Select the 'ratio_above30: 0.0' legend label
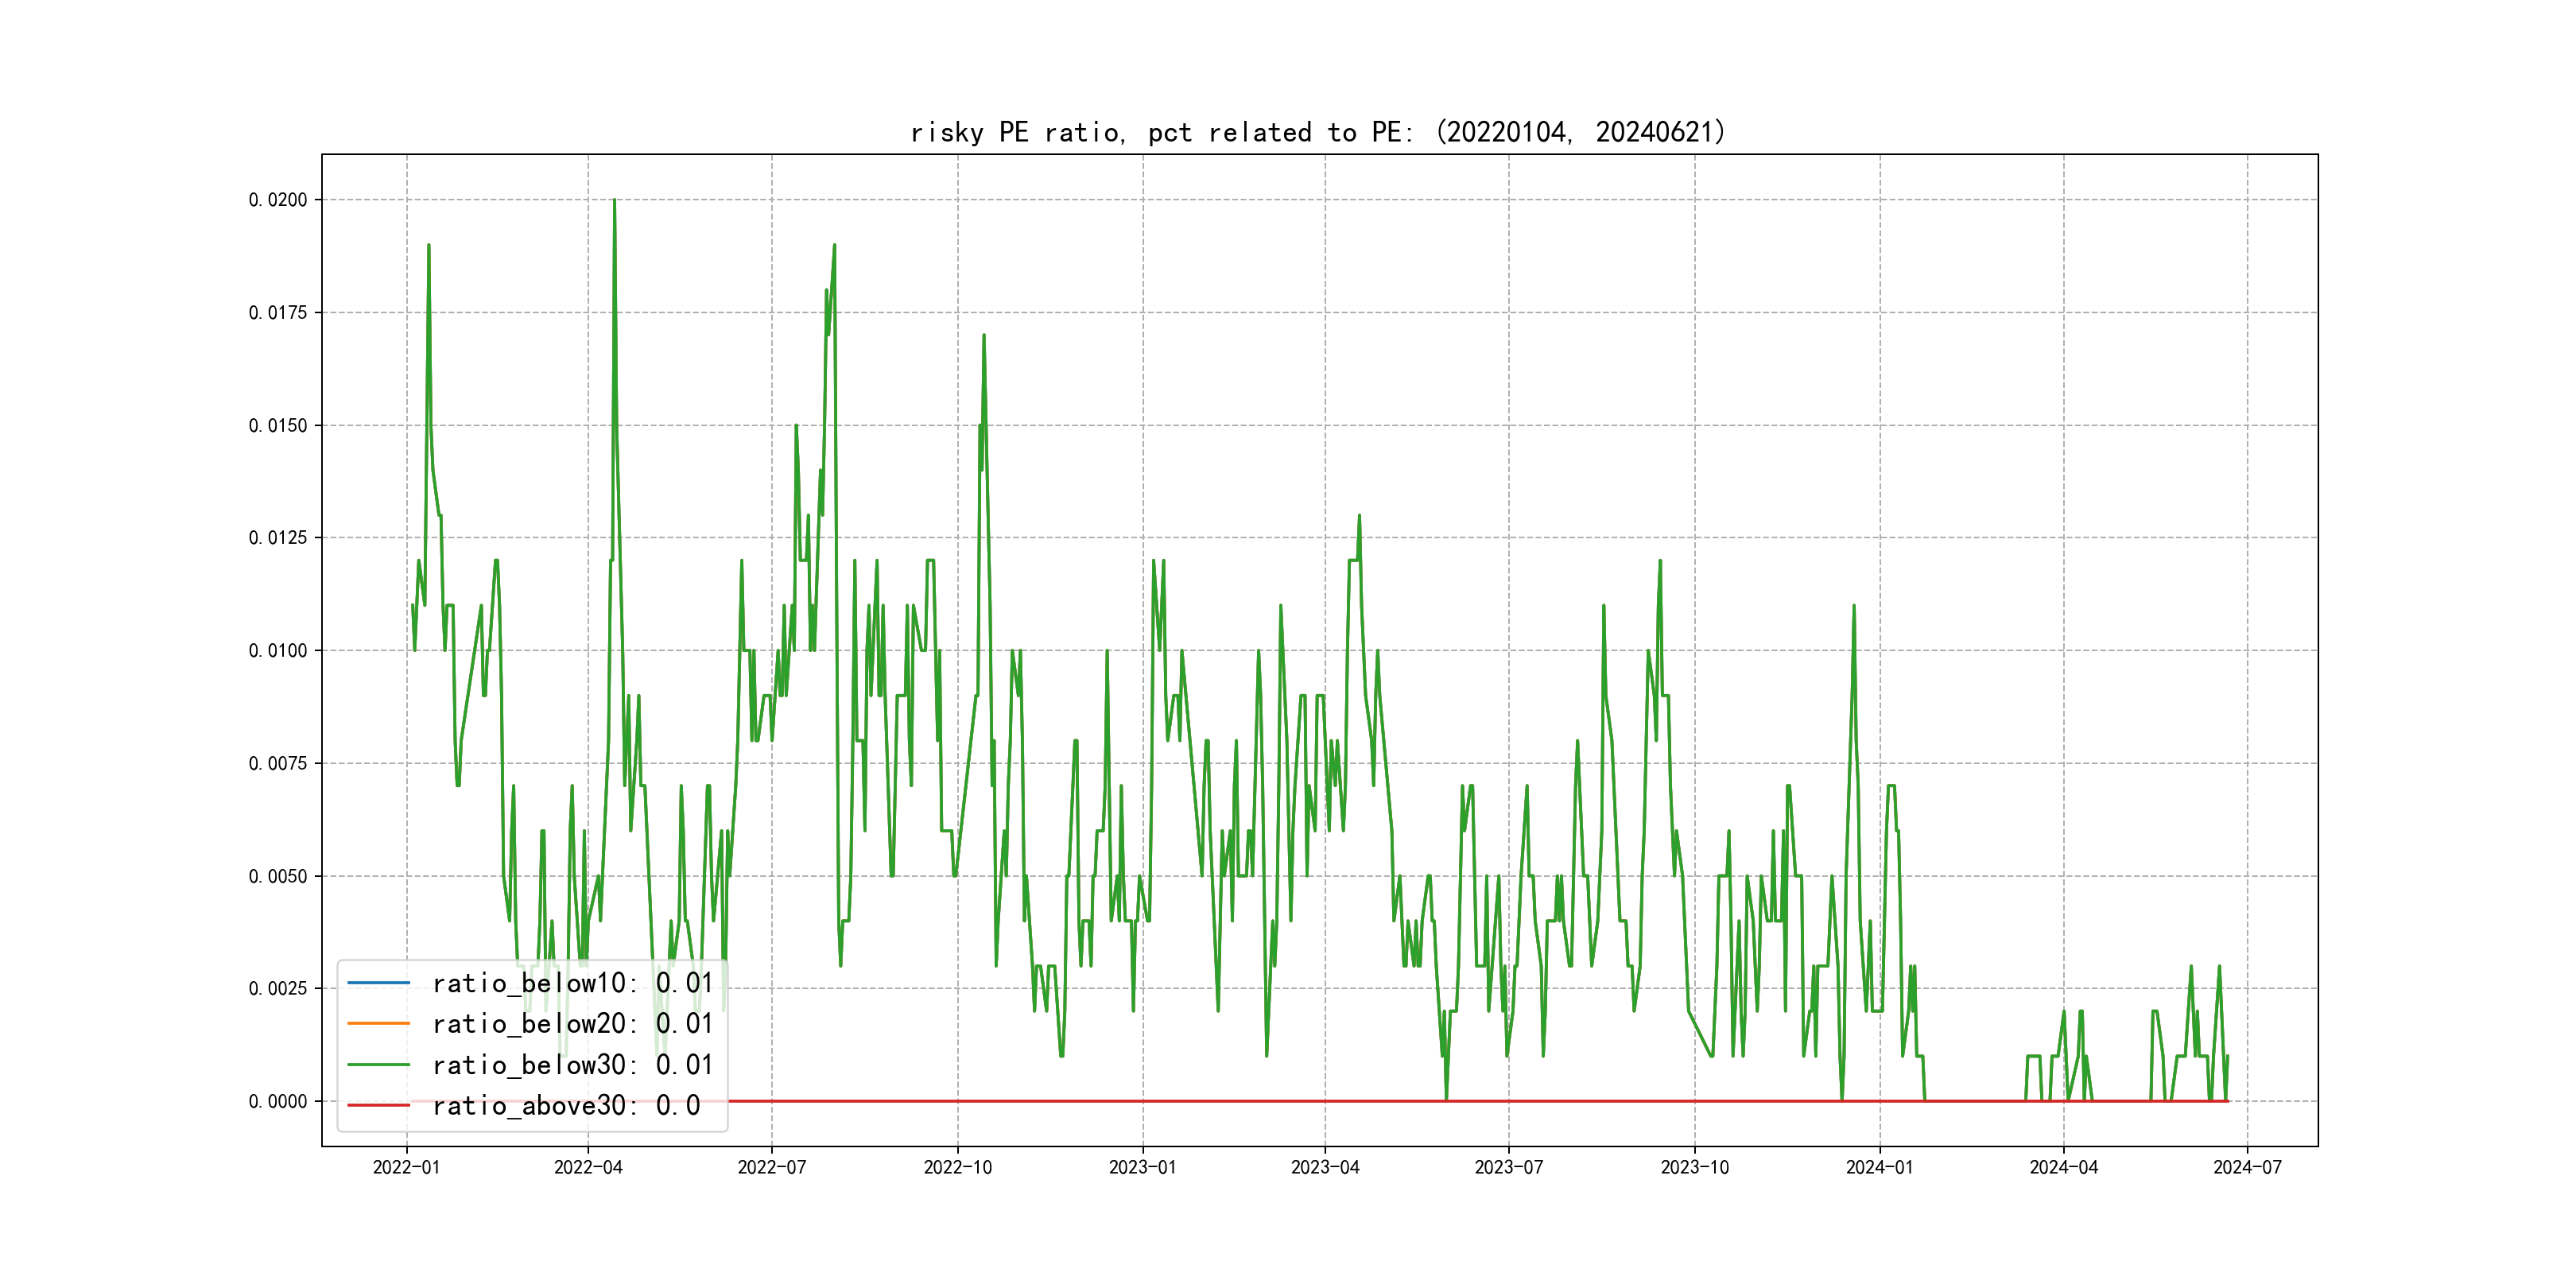Image resolution: width=2576 pixels, height=1288 pixels. point(566,1105)
